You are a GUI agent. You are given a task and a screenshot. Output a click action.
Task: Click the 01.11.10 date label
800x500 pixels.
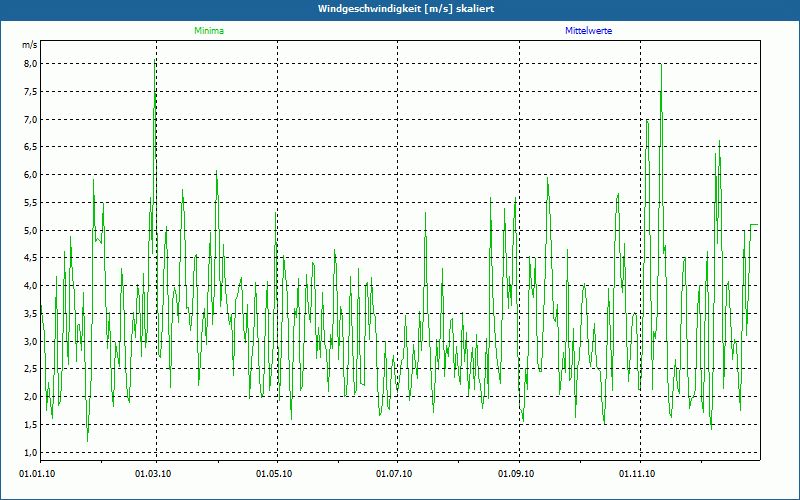click(x=637, y=474)
